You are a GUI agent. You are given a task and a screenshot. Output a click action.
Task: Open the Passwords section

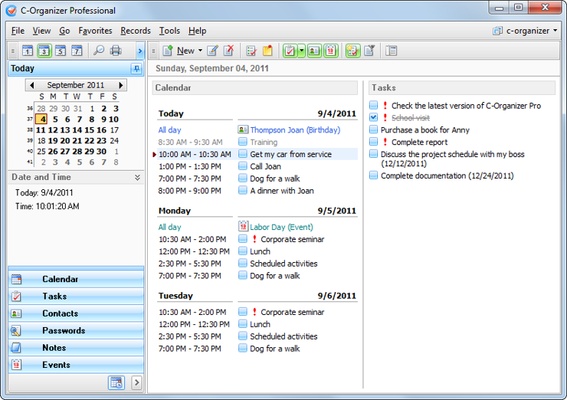76,331
